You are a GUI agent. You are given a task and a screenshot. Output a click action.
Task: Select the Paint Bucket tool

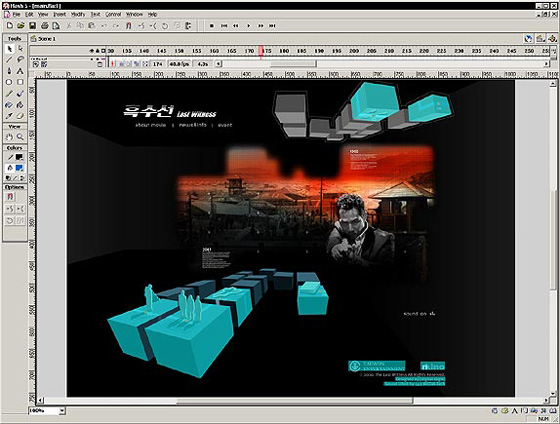20,105
